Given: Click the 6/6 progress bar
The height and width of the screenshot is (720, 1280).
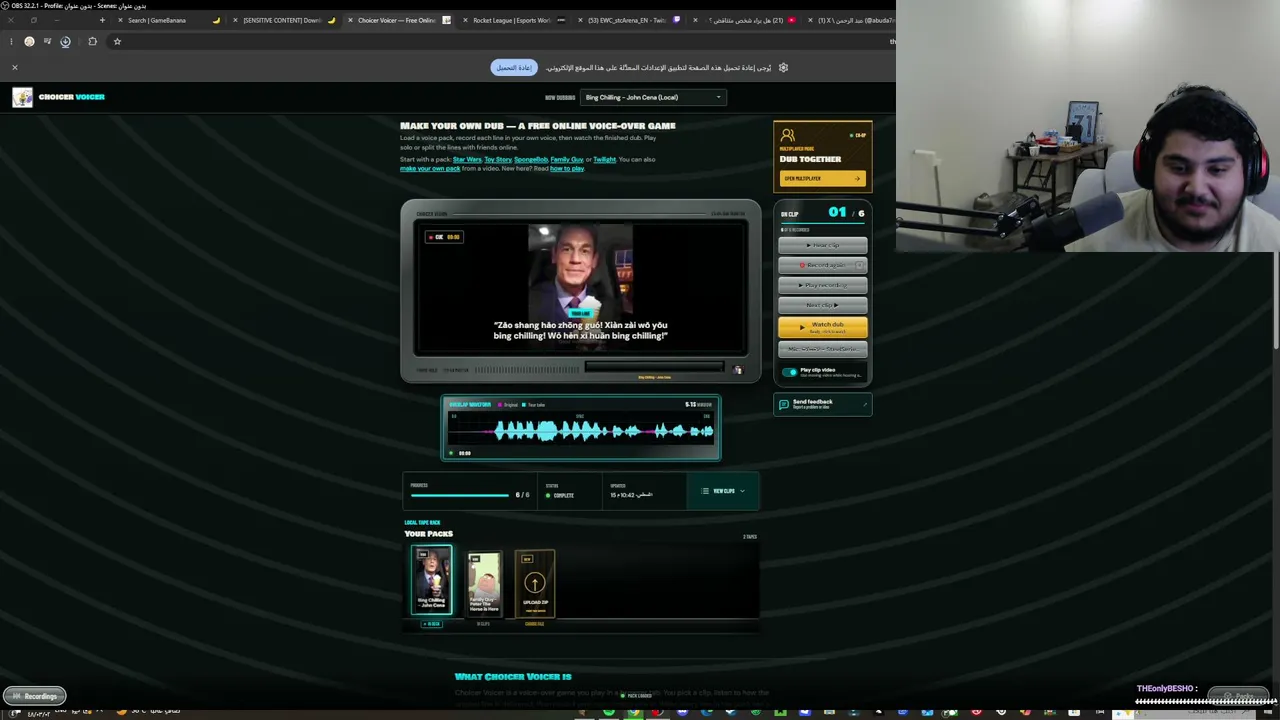Looking at the screenshot, I should coord(460,495).
